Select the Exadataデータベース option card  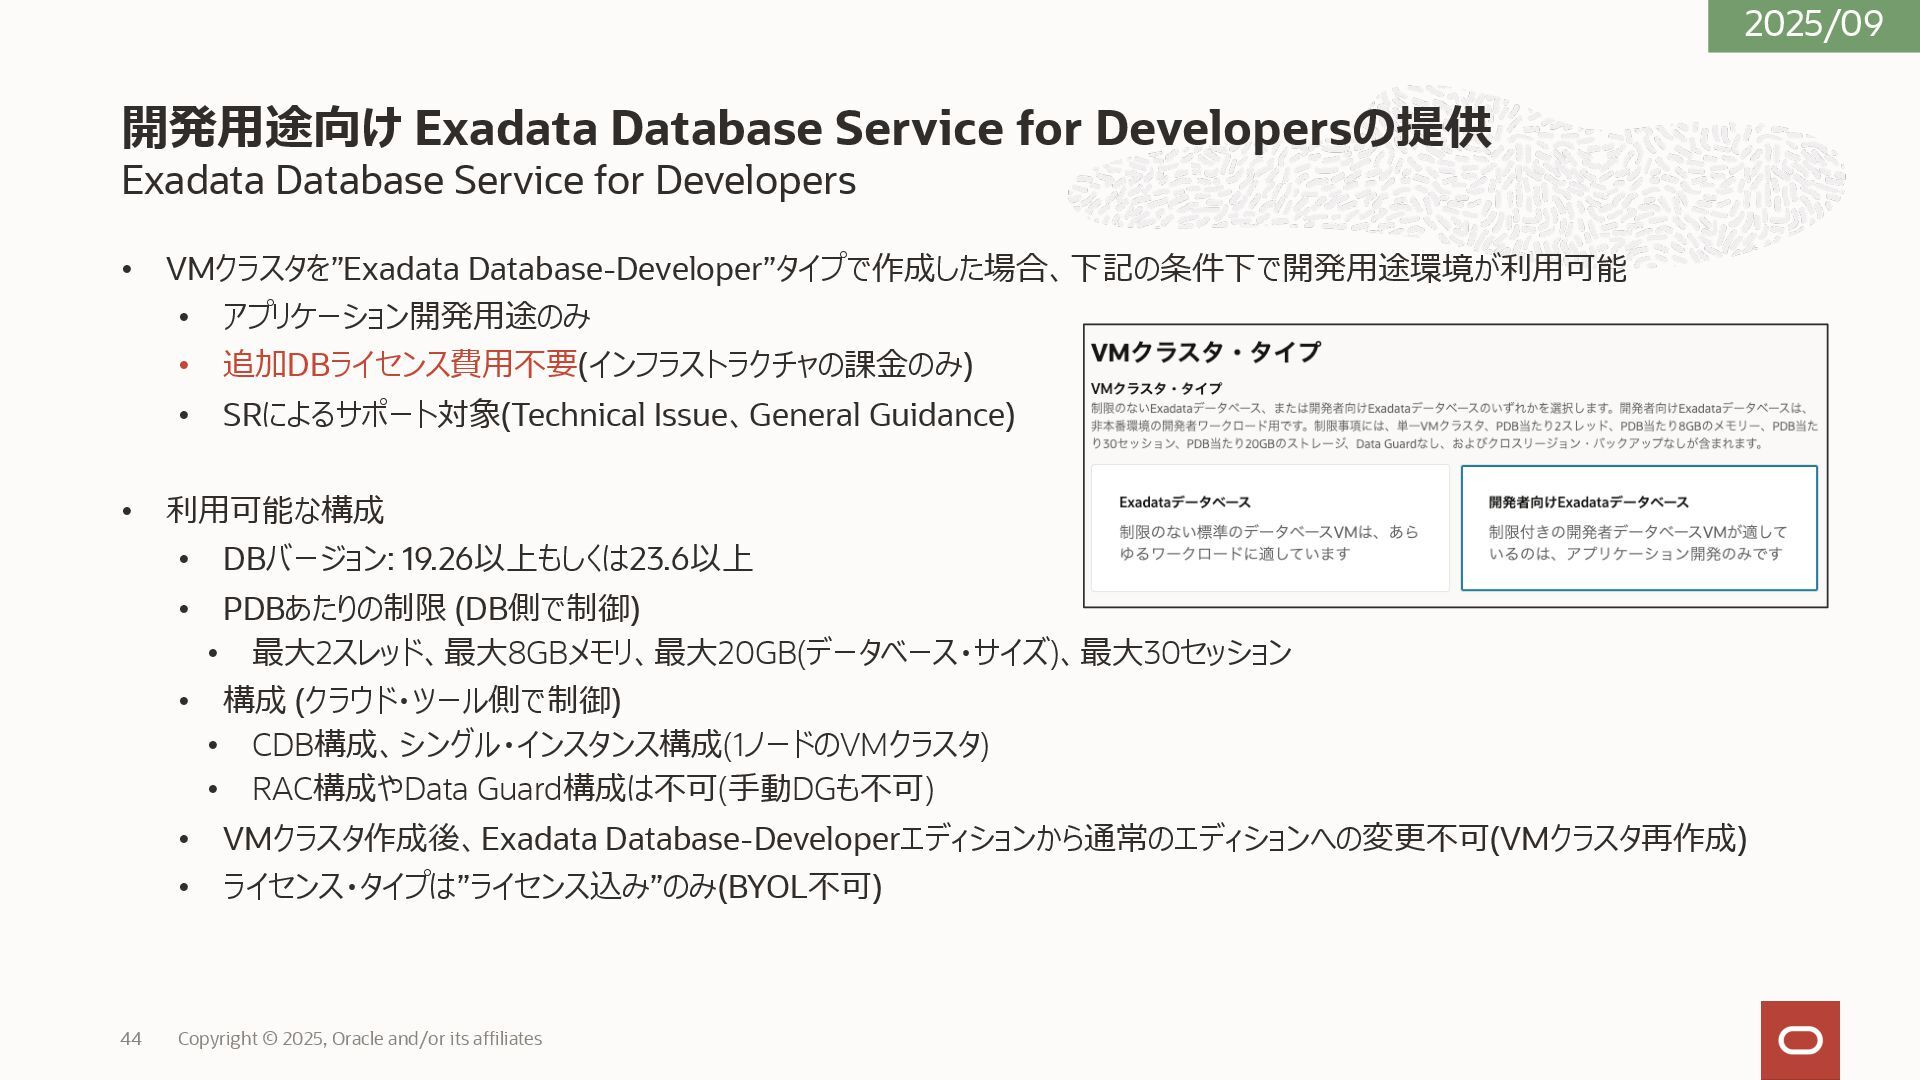[x=1269, y=528]
